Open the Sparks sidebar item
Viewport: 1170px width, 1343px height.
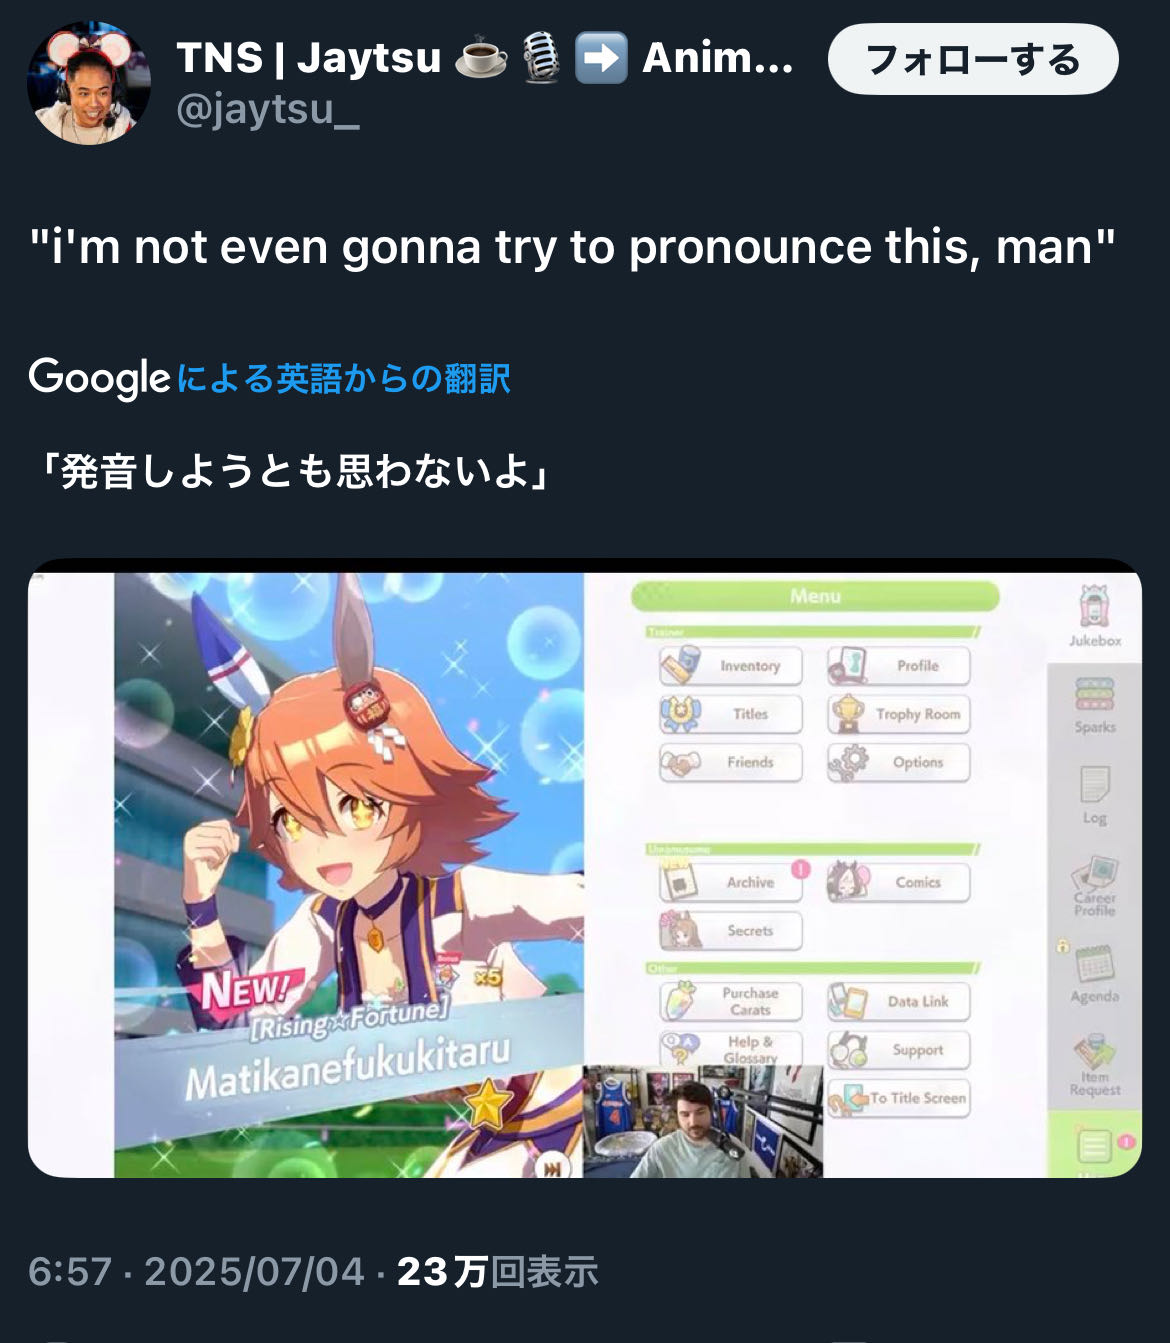(1095, 706)
